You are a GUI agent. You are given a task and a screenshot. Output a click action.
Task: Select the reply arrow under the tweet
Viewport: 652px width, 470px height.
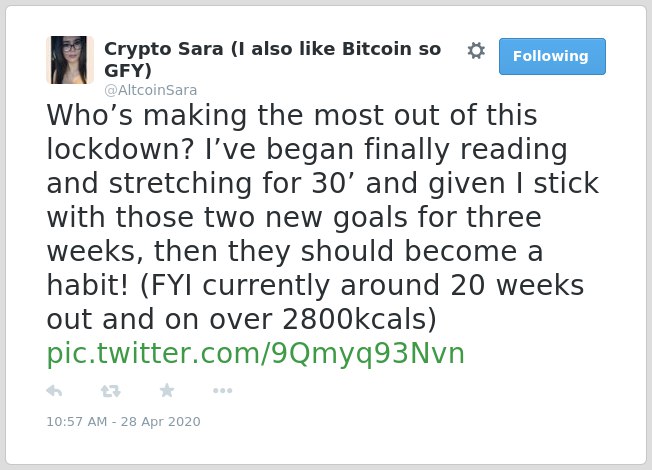tap(54, 391)
